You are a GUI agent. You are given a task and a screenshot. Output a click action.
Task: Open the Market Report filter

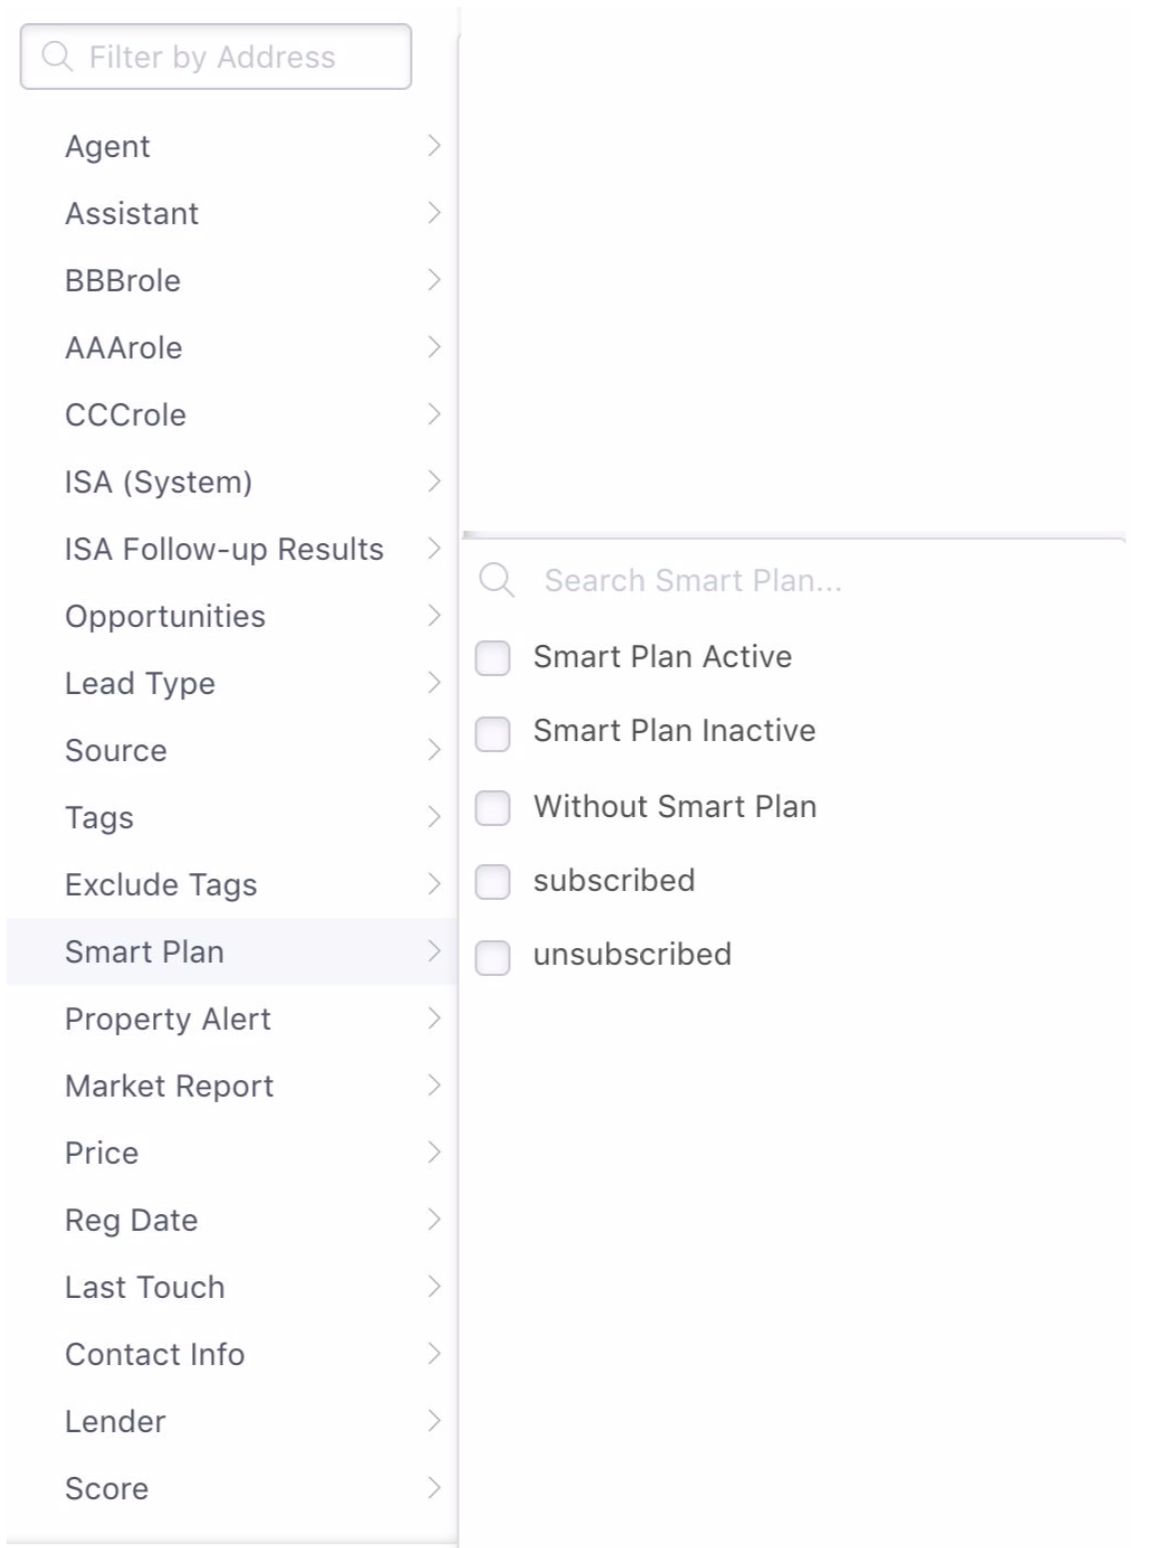point(231,1086)
